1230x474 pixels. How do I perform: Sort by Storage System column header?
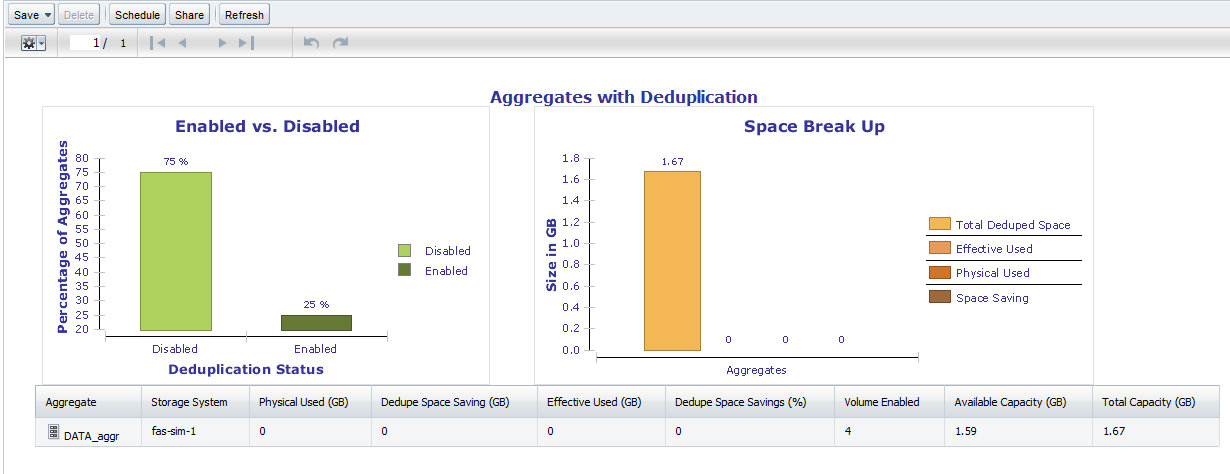point(189,402)
